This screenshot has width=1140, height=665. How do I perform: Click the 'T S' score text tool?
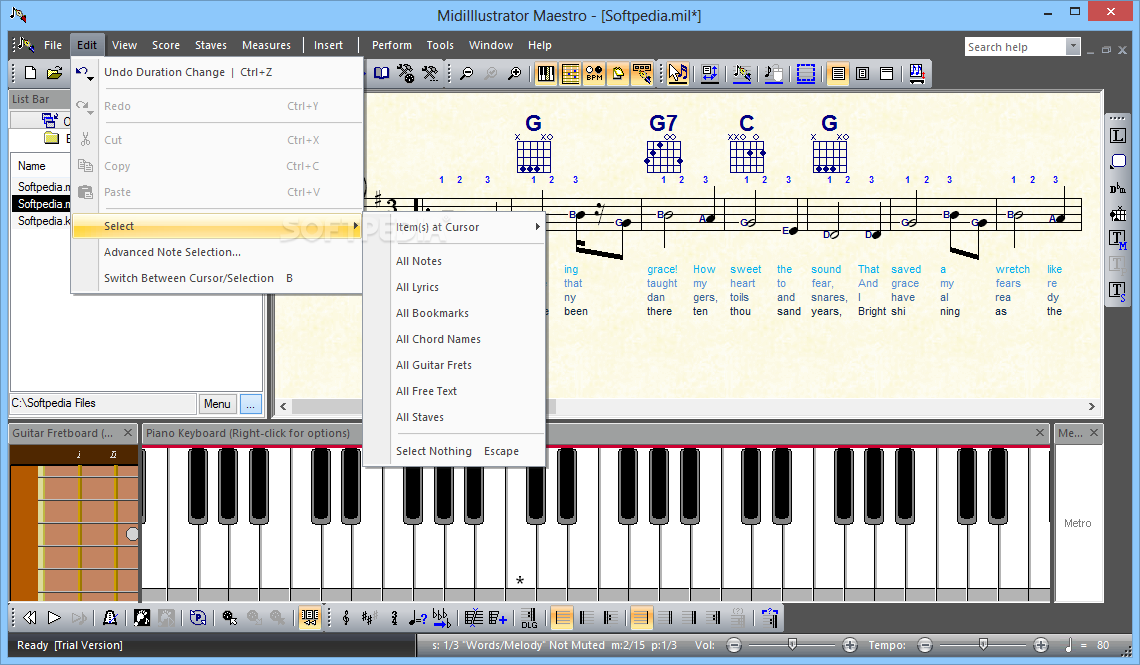(x=1117, y=291)
